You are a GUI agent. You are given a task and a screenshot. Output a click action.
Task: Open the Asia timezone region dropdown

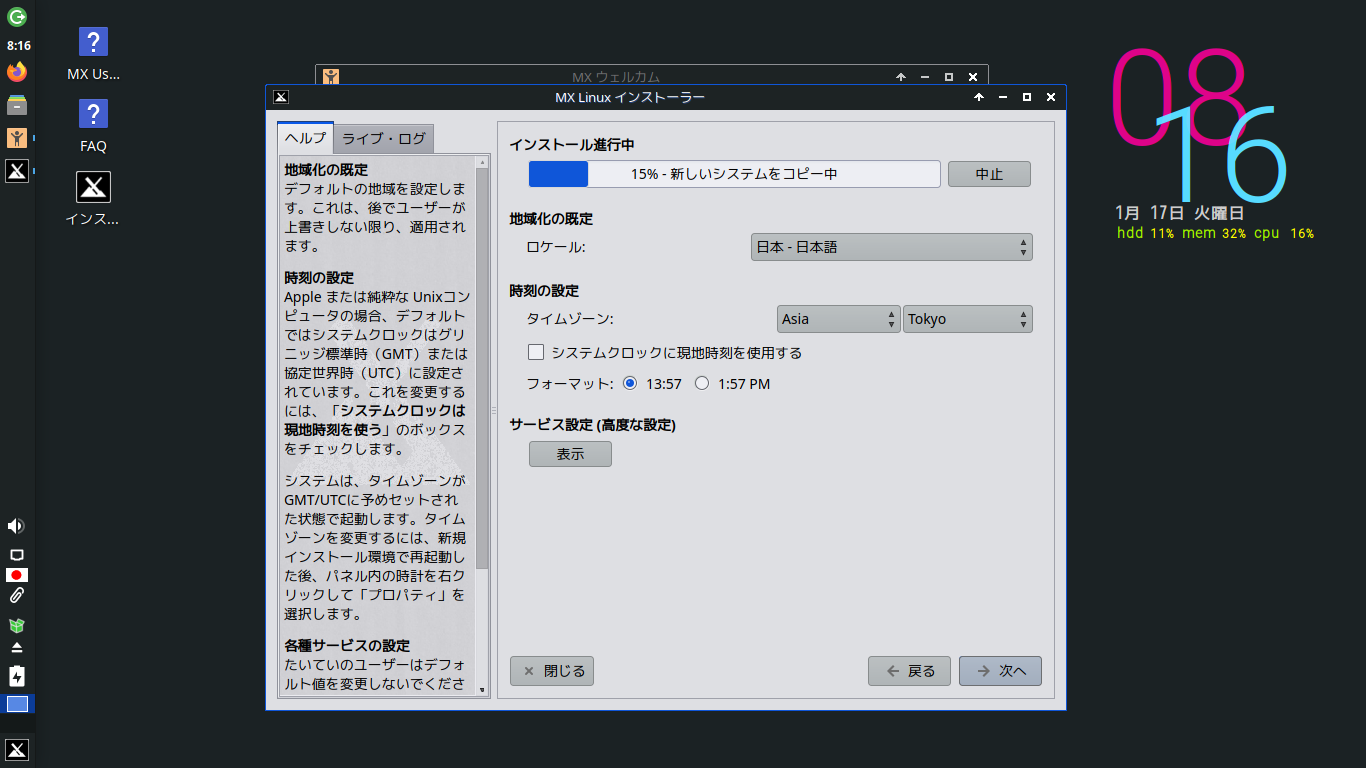[x=839, y=319]
